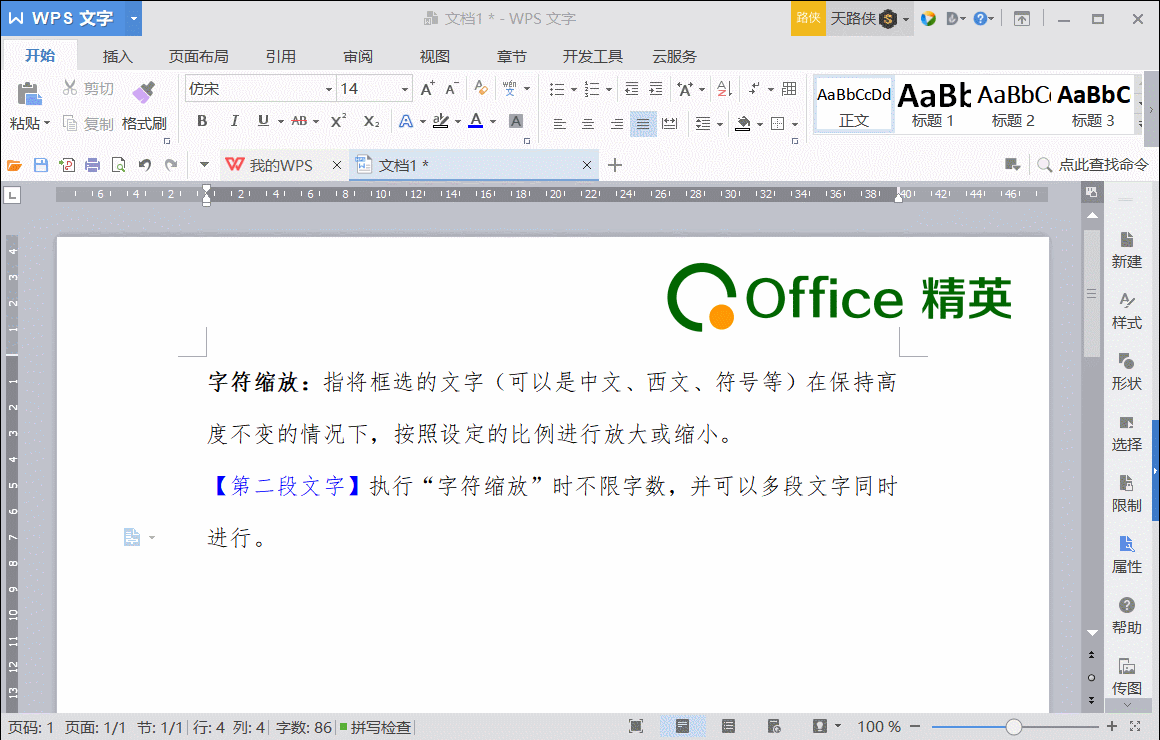Expand the borders dropdown arrow
The width and height of the screenshot is (1160, 740).
click(795, 124)
